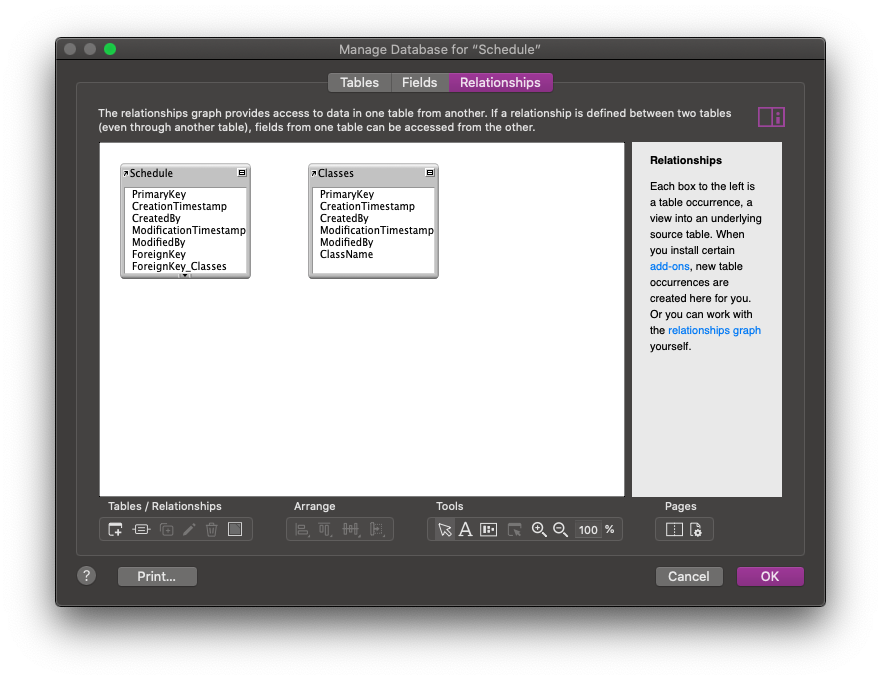
Task: Click the align top edges icon
Action: pos(325,529)
